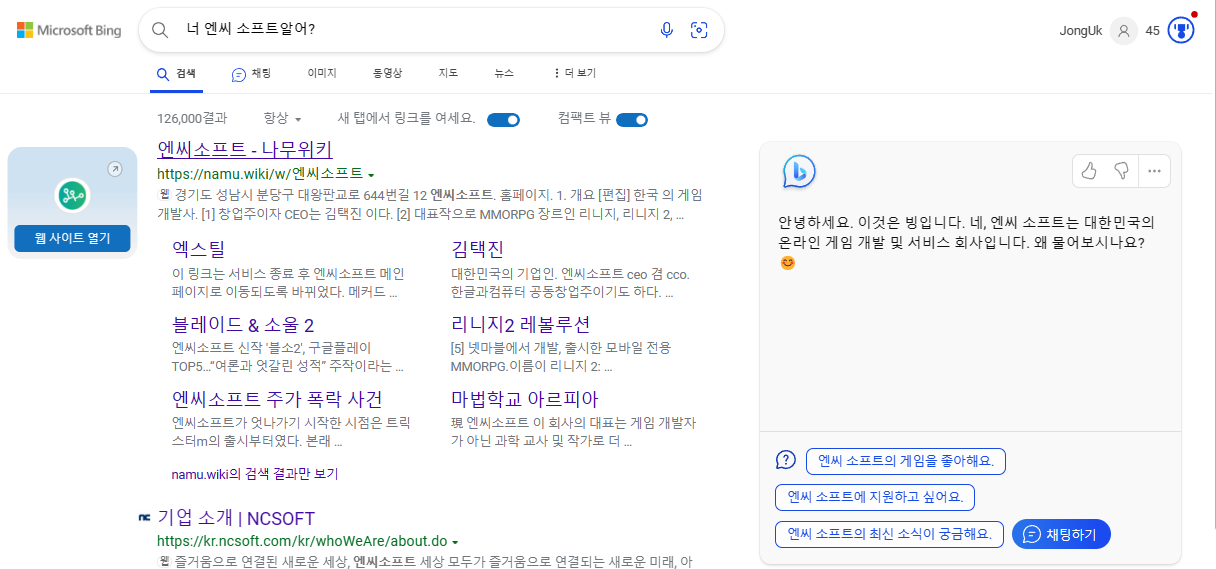Screen dimensions: 1216x569
Task: Click the JongUk account name
Action: click(1081, 31)
